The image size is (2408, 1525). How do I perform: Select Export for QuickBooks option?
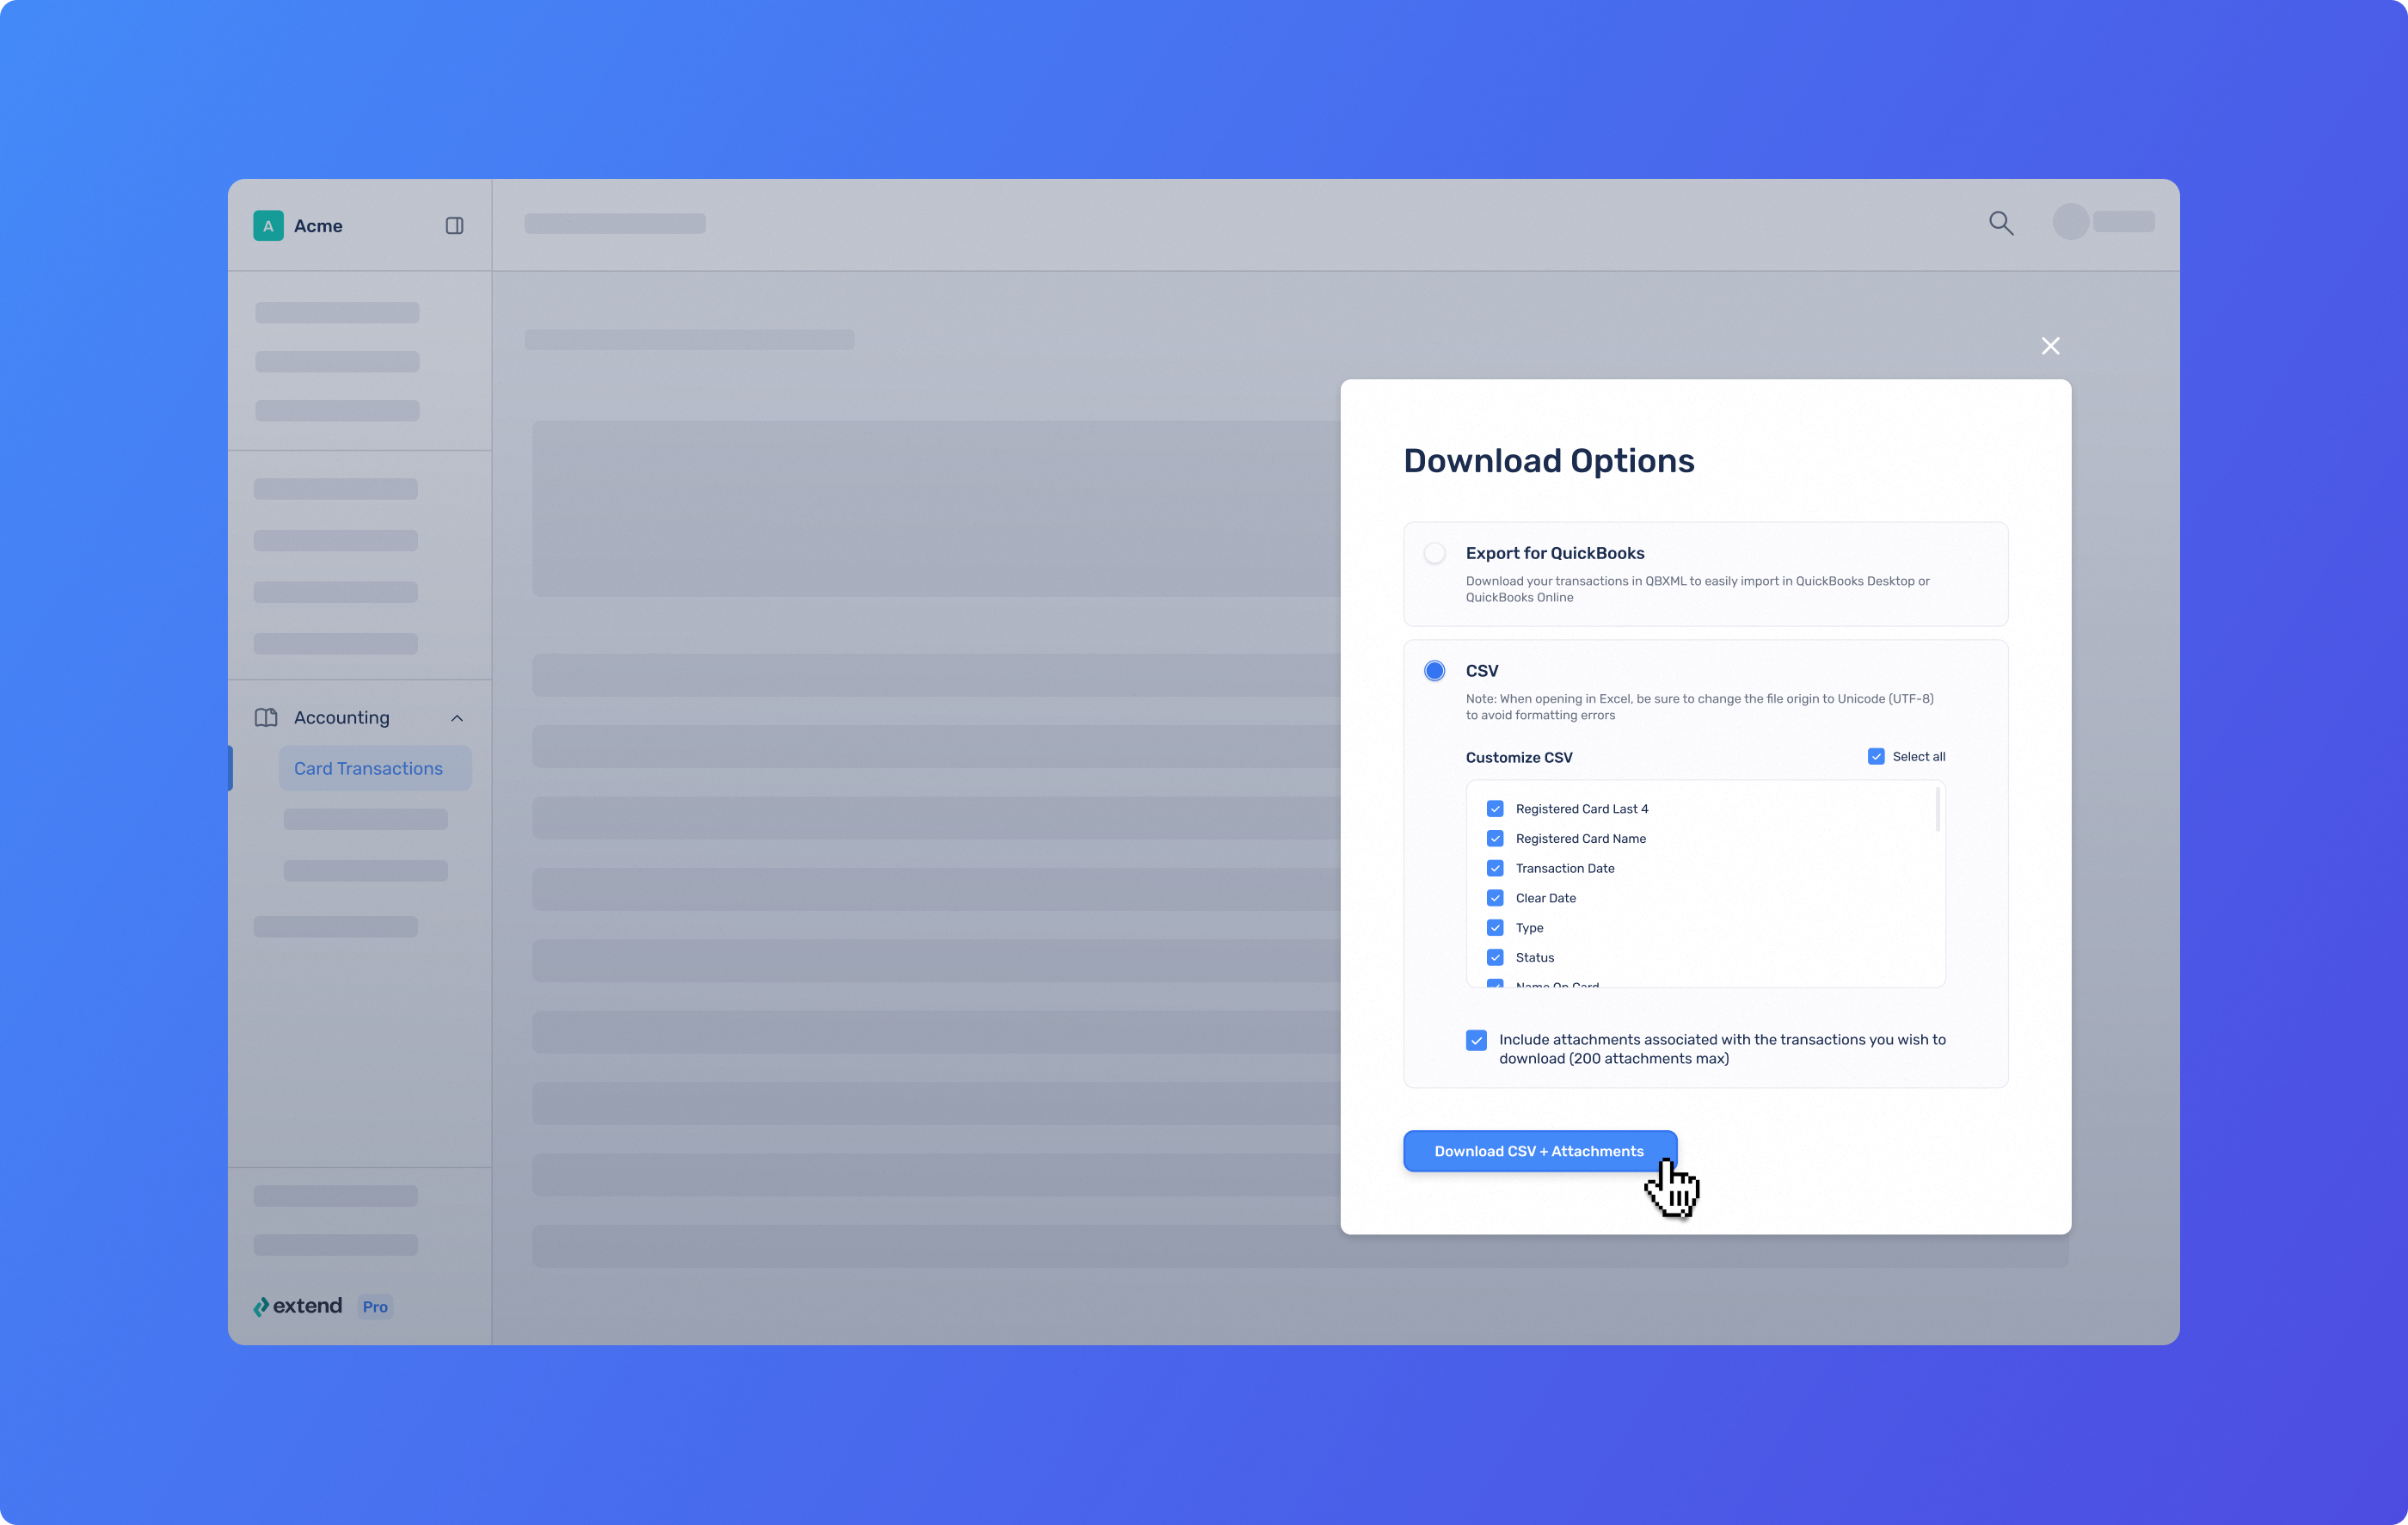1434,553
